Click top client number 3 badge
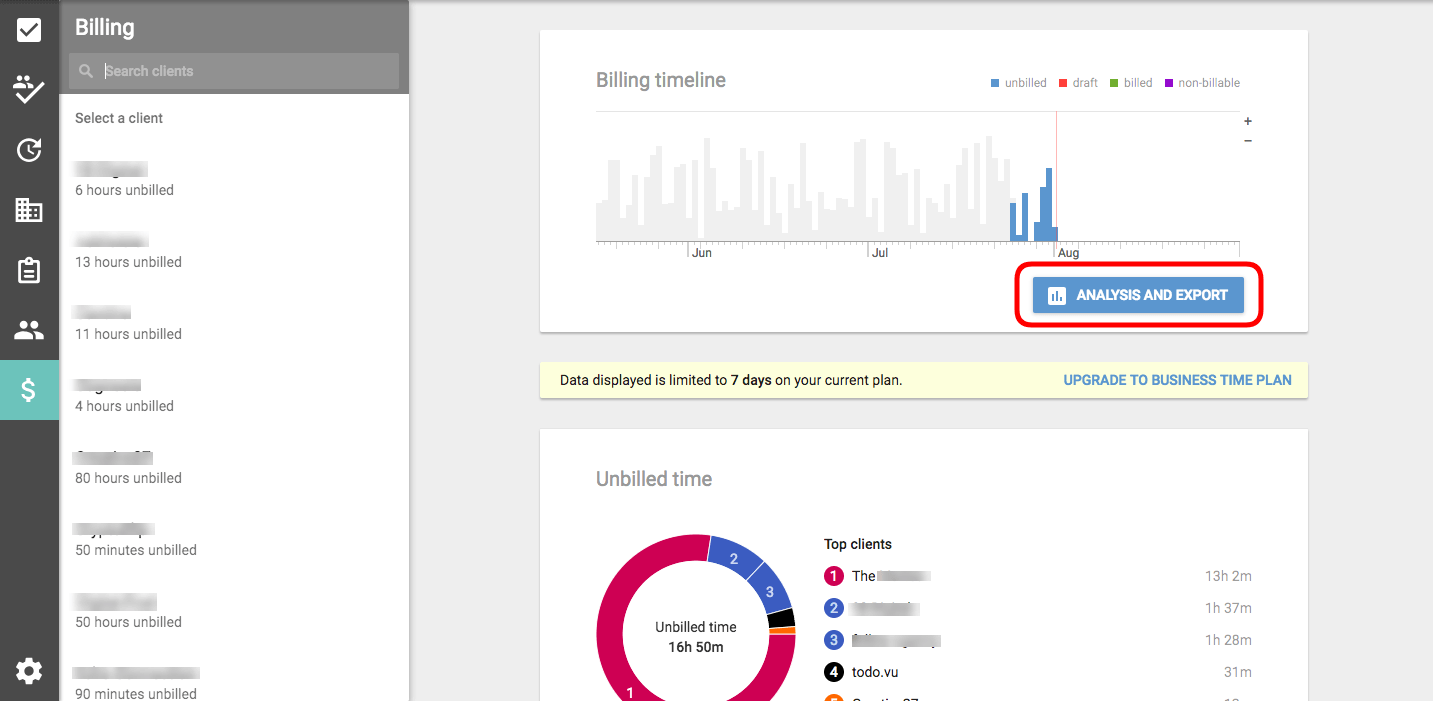1433x701 pixels. (834, 640)
